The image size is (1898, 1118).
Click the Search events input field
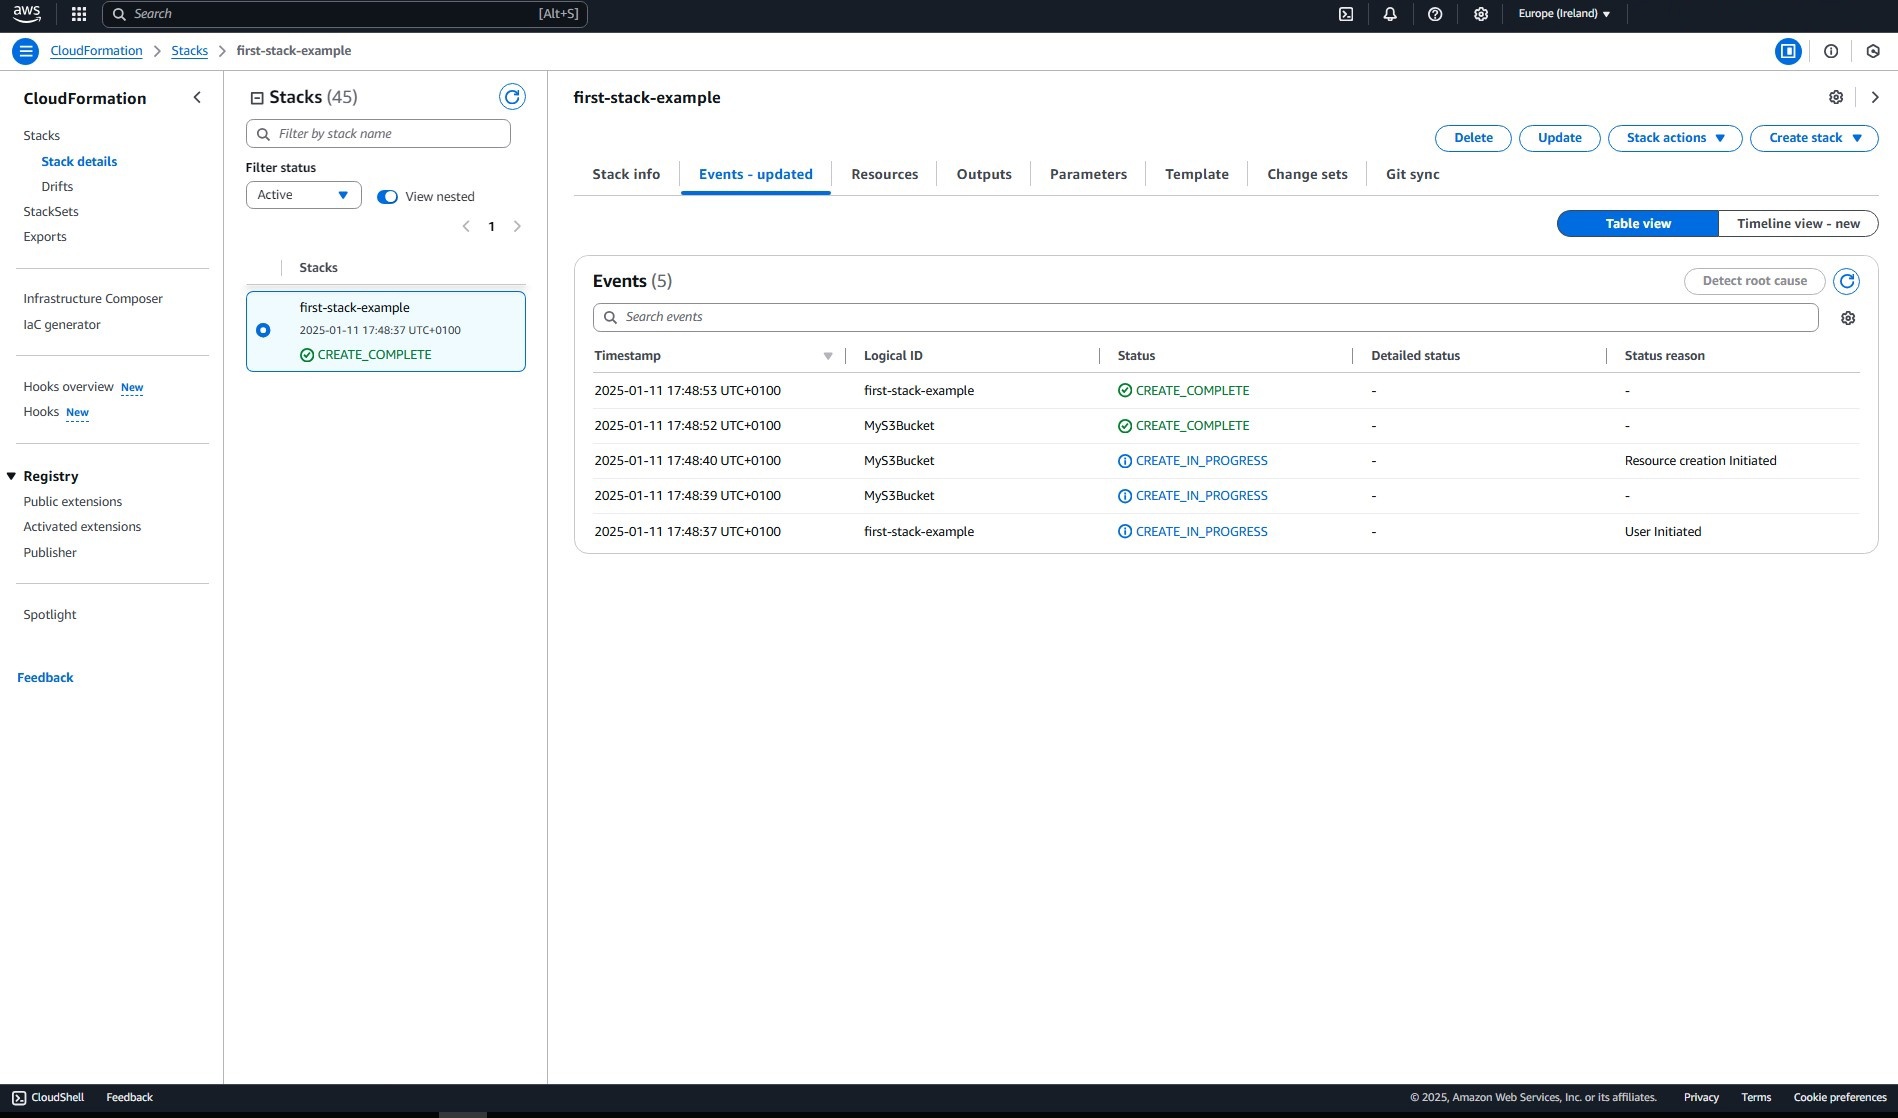click(x=1205, y=317)
